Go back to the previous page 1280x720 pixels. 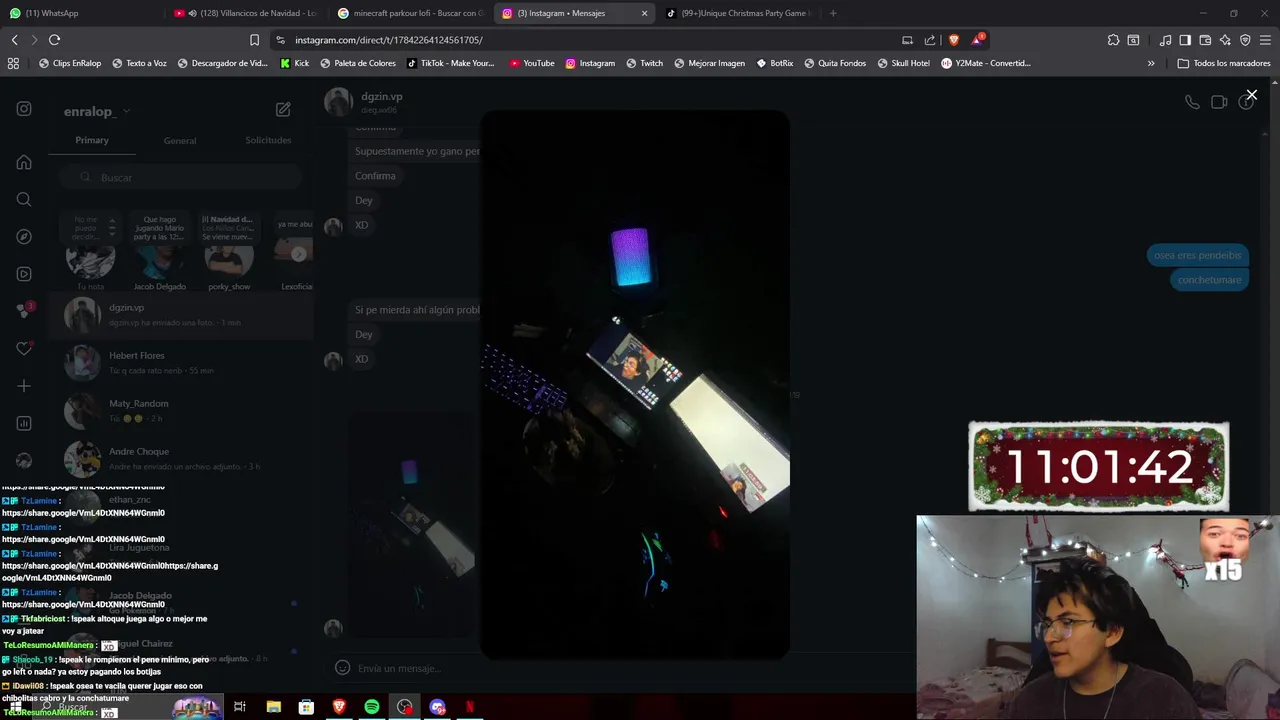(x=14, y=40)
